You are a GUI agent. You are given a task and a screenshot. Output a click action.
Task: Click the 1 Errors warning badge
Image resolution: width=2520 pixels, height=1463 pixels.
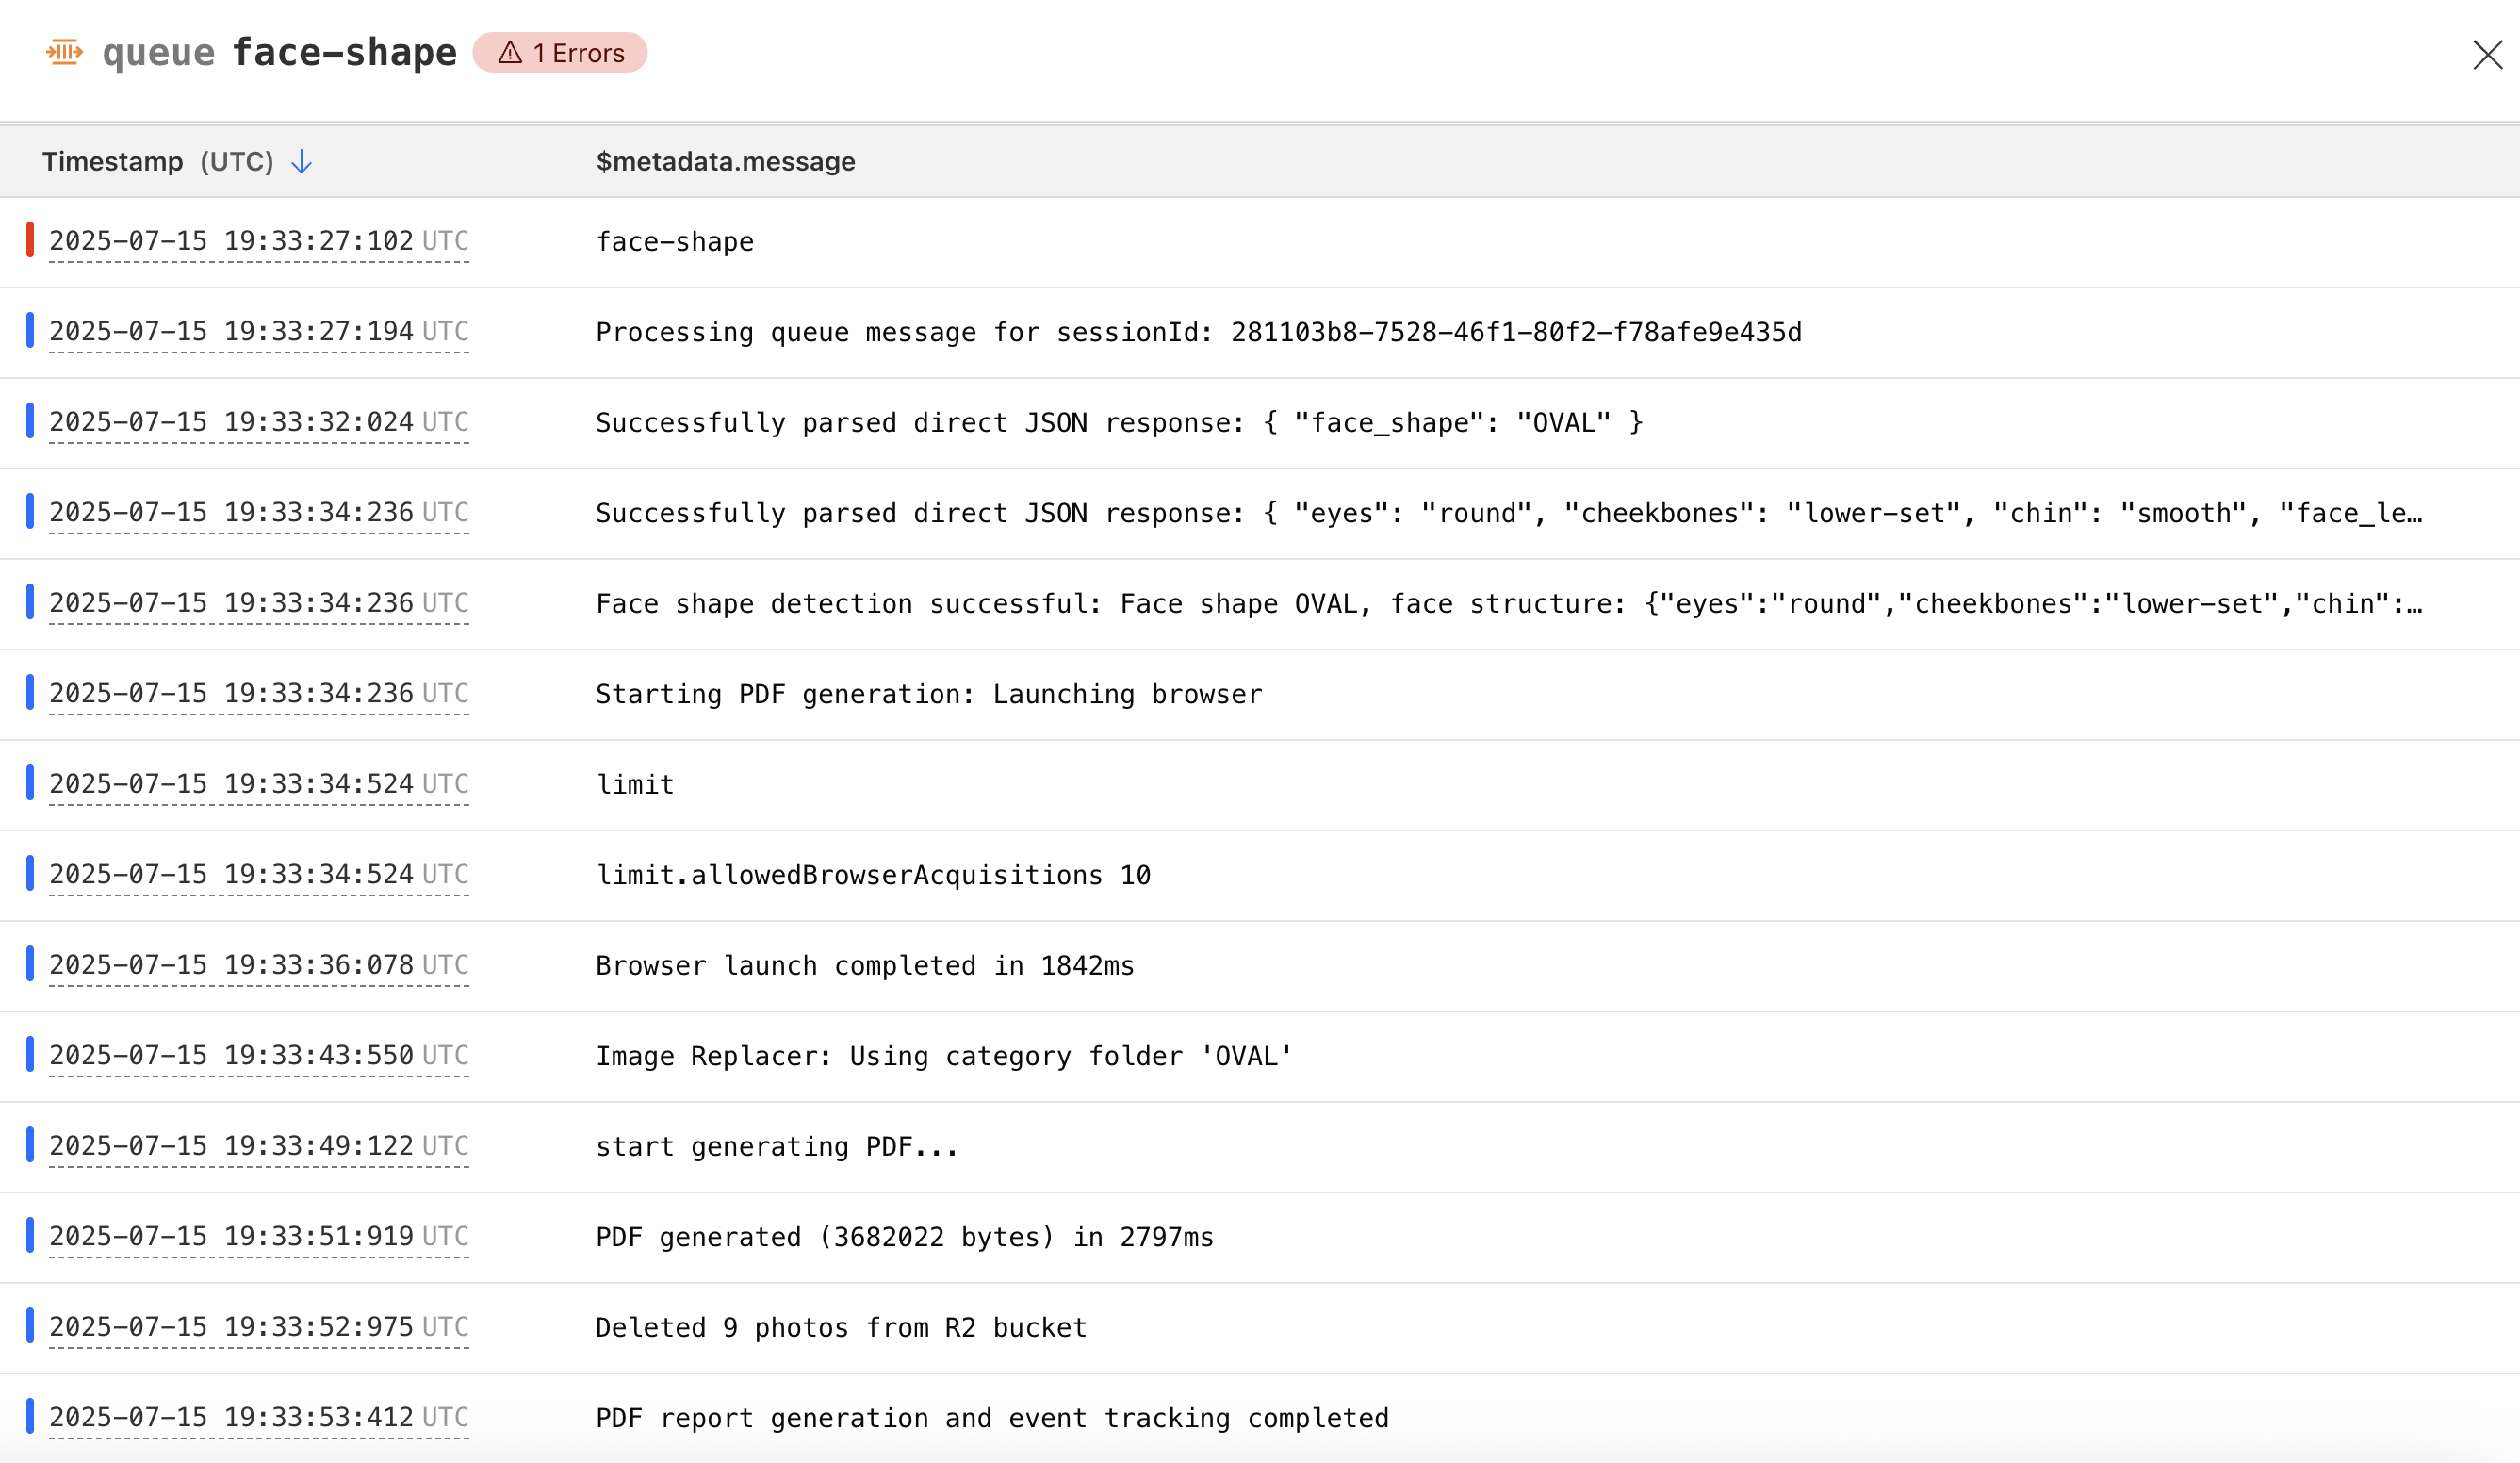pos(560,53)
